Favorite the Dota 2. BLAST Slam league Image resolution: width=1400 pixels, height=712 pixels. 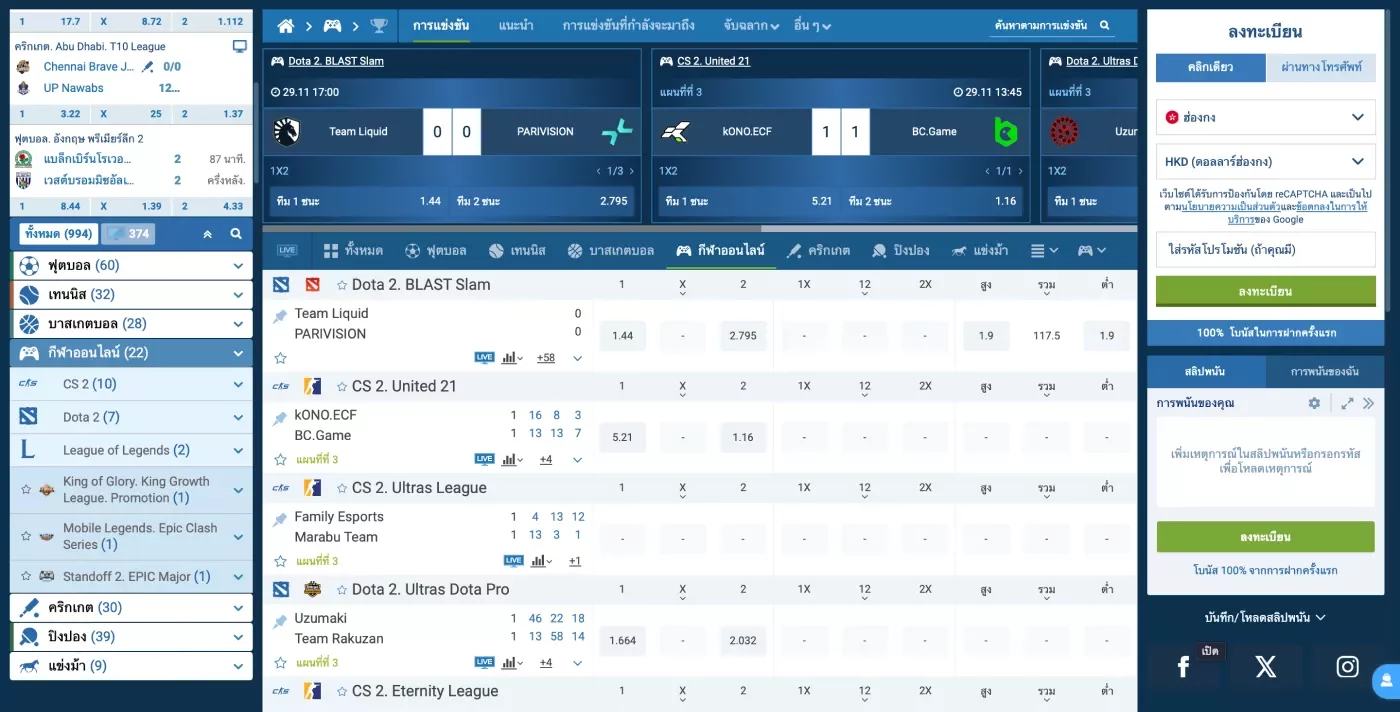[342, 285]
